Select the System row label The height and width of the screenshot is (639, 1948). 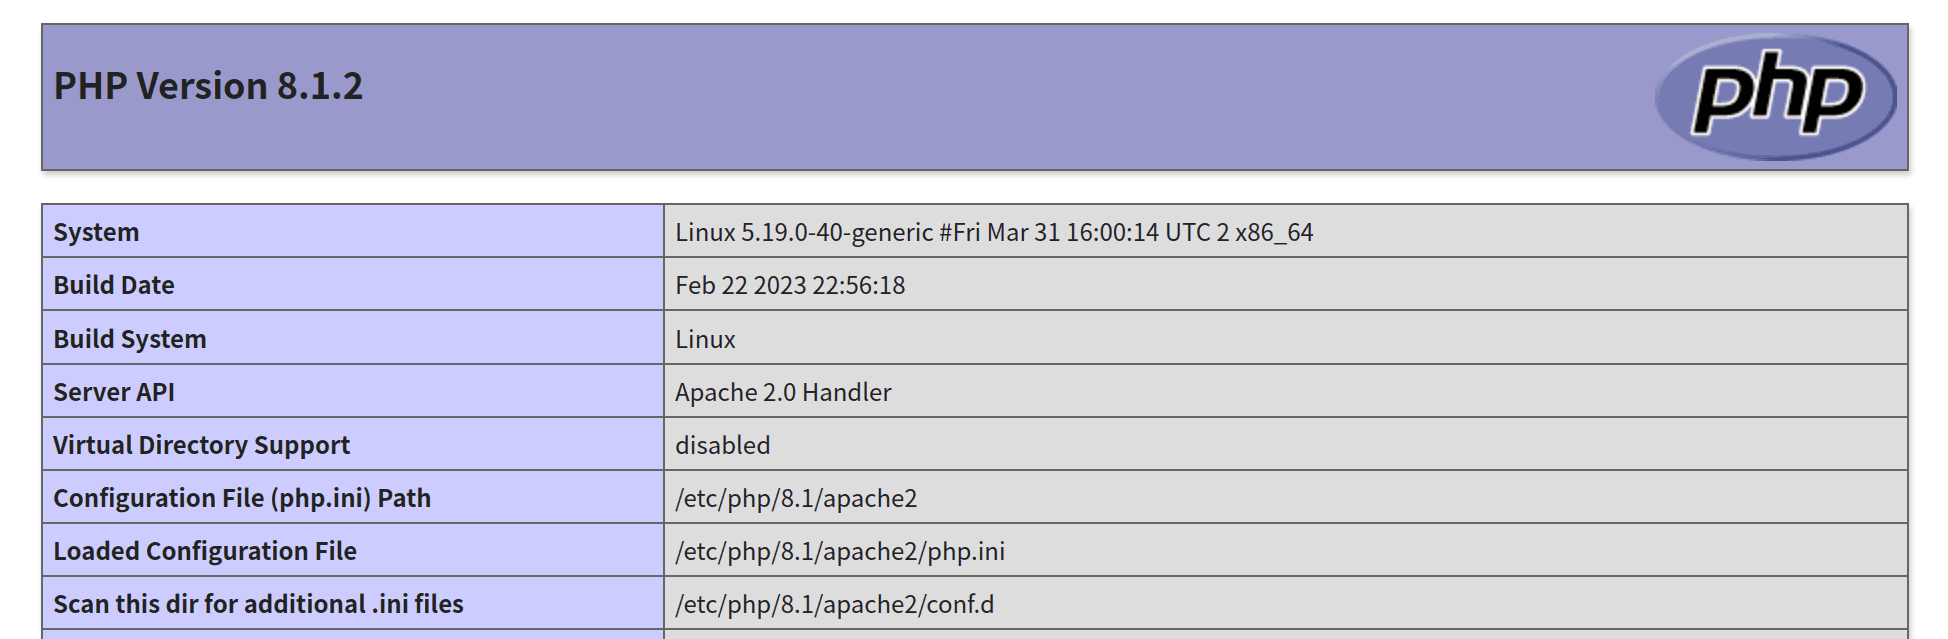[x=96, y=232]
